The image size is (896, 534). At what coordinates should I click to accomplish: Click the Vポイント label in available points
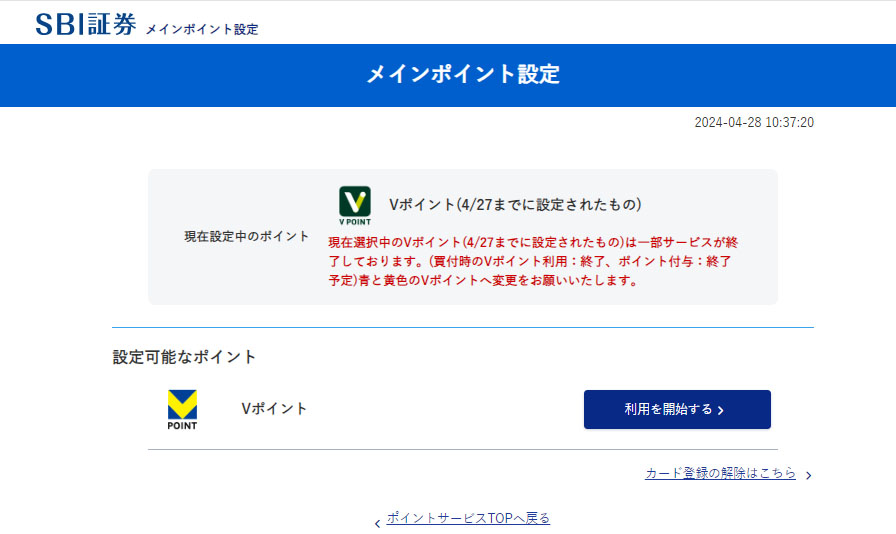click(274, 408)
